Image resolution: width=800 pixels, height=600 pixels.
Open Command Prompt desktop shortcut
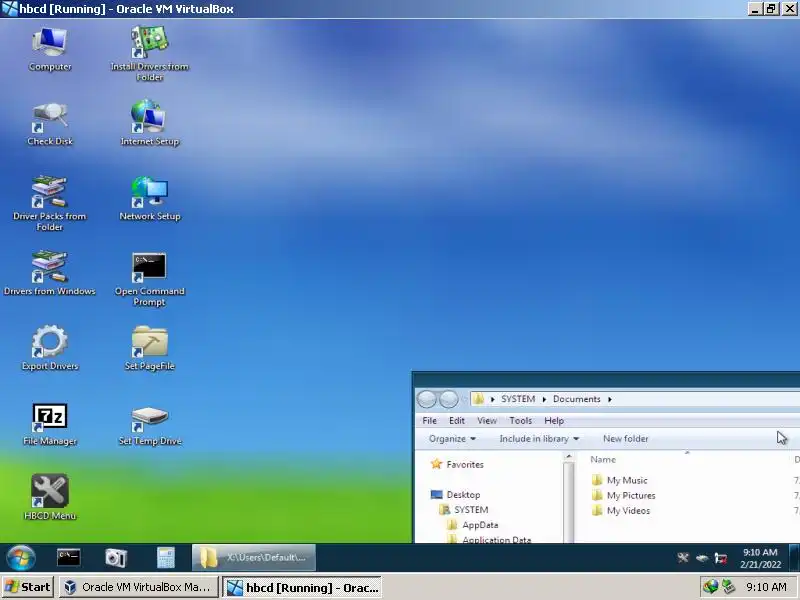[x=149, y=279]
